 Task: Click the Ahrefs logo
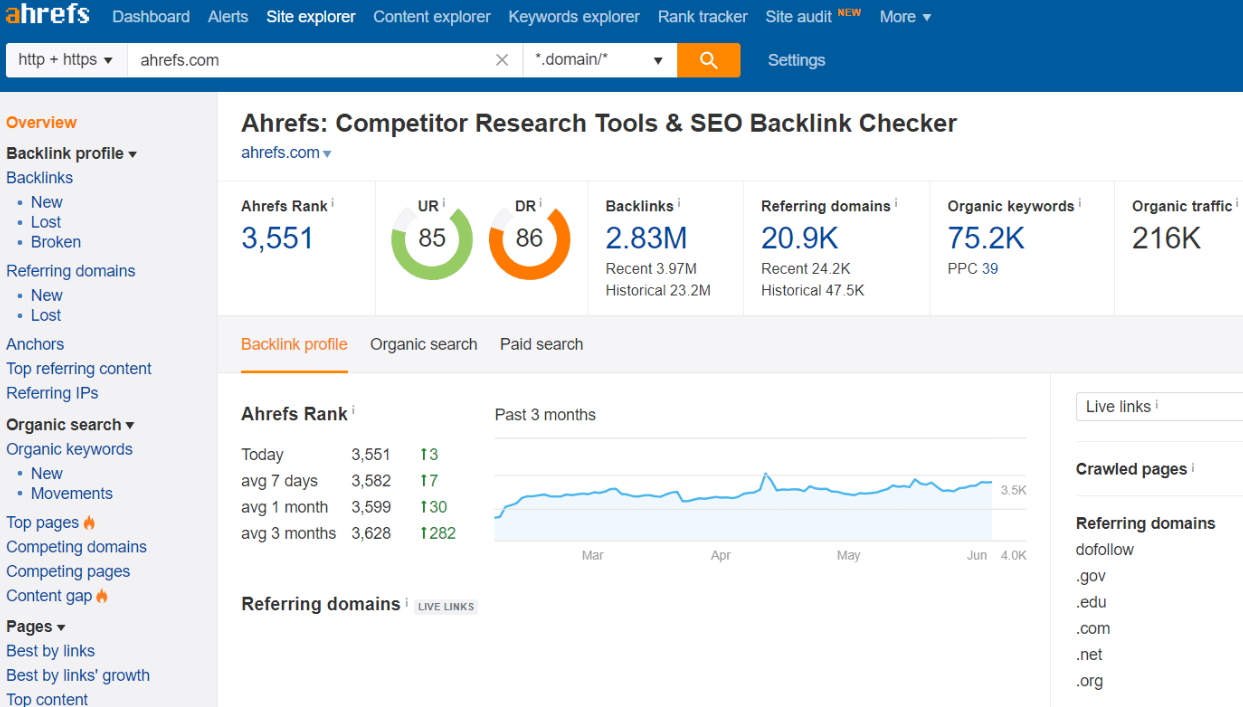[47, 15]
